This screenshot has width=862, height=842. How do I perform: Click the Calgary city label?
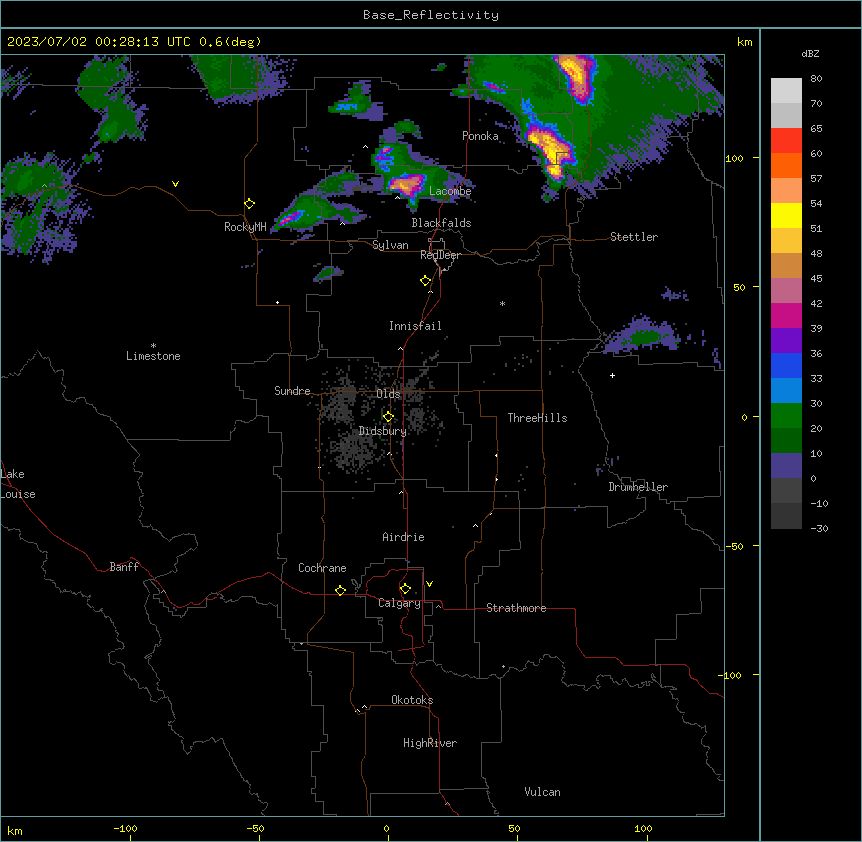coord(399,603)
